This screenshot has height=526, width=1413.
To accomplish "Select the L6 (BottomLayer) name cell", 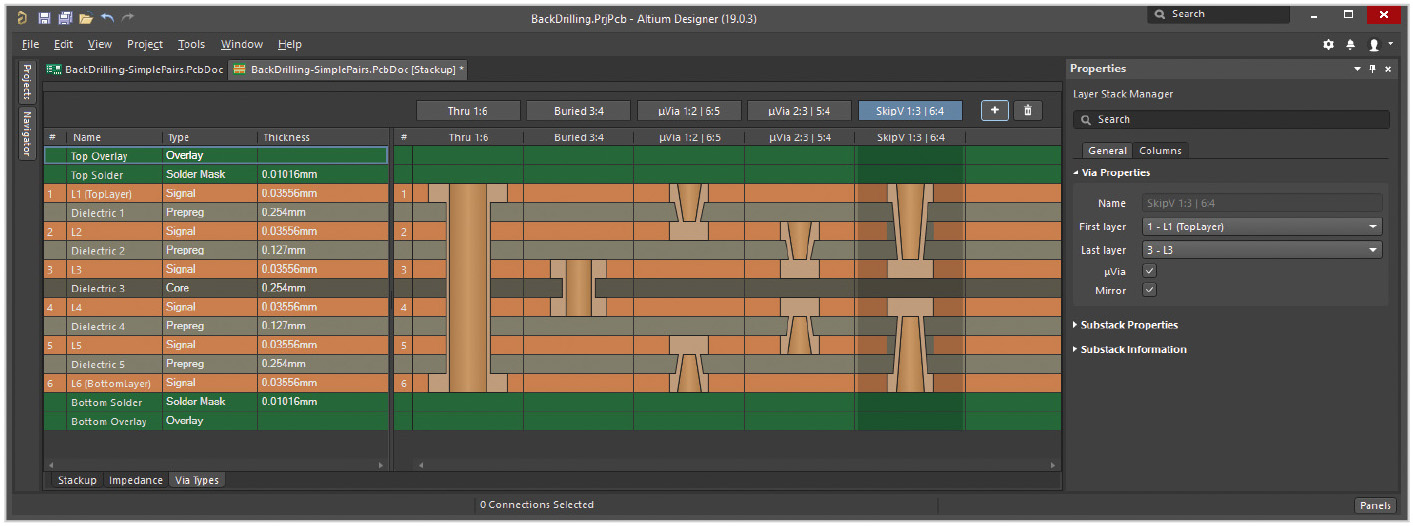I will coord(114,383).
